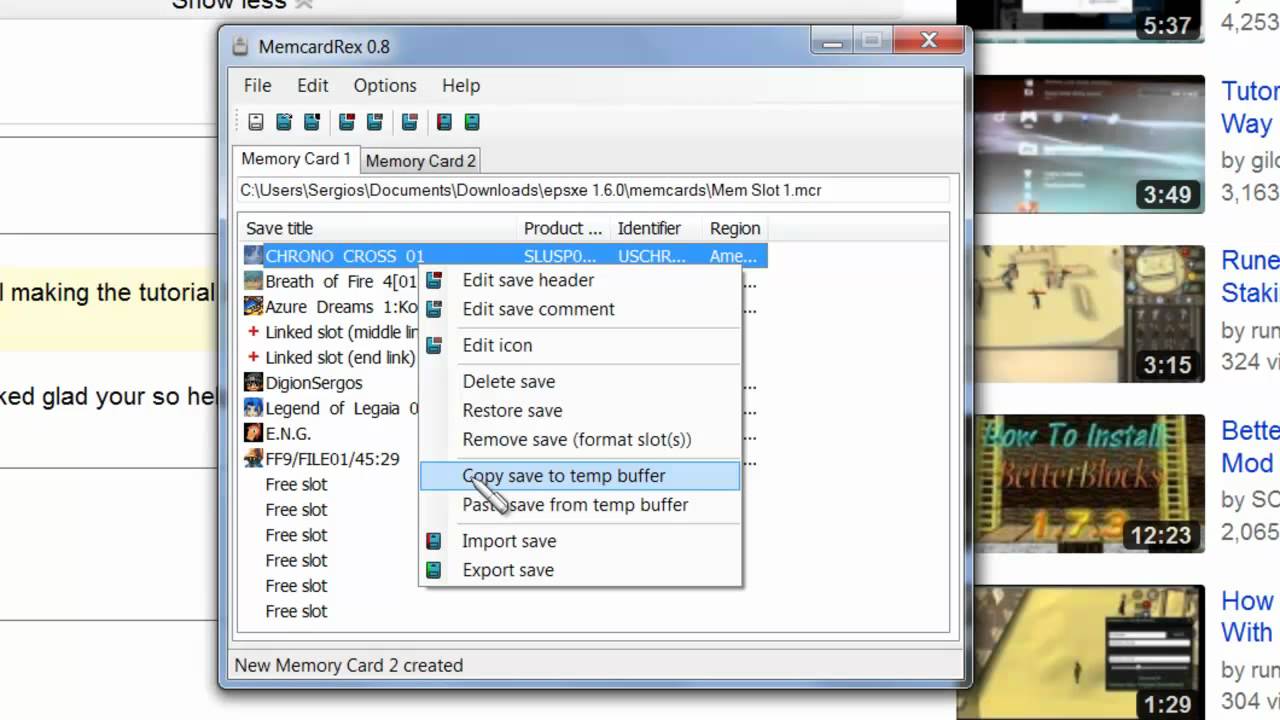Click the Save title column header
The image size is (1280, 720).
(378, 228)
